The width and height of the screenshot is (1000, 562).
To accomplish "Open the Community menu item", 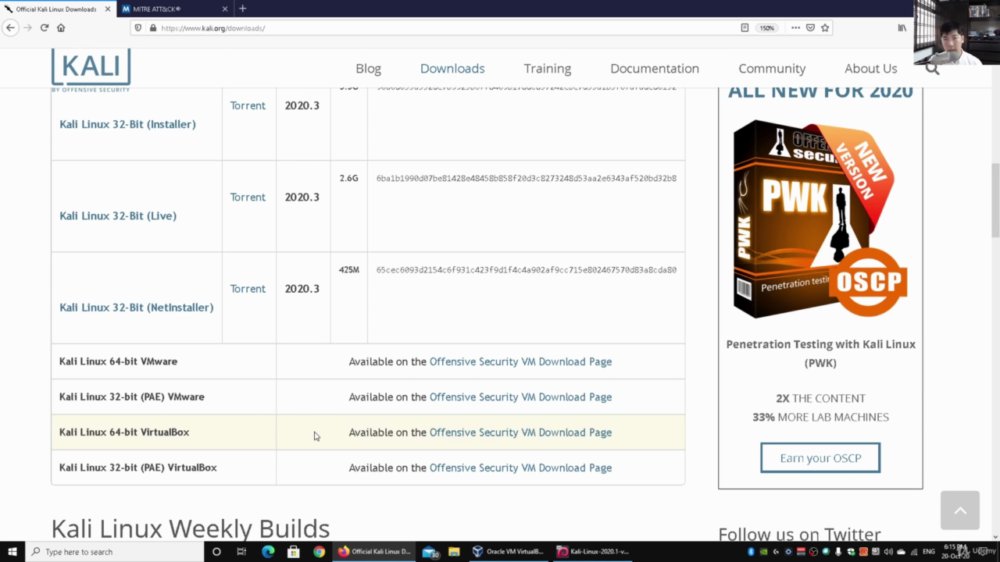I will pyautogui.click(x=772, y=68).
